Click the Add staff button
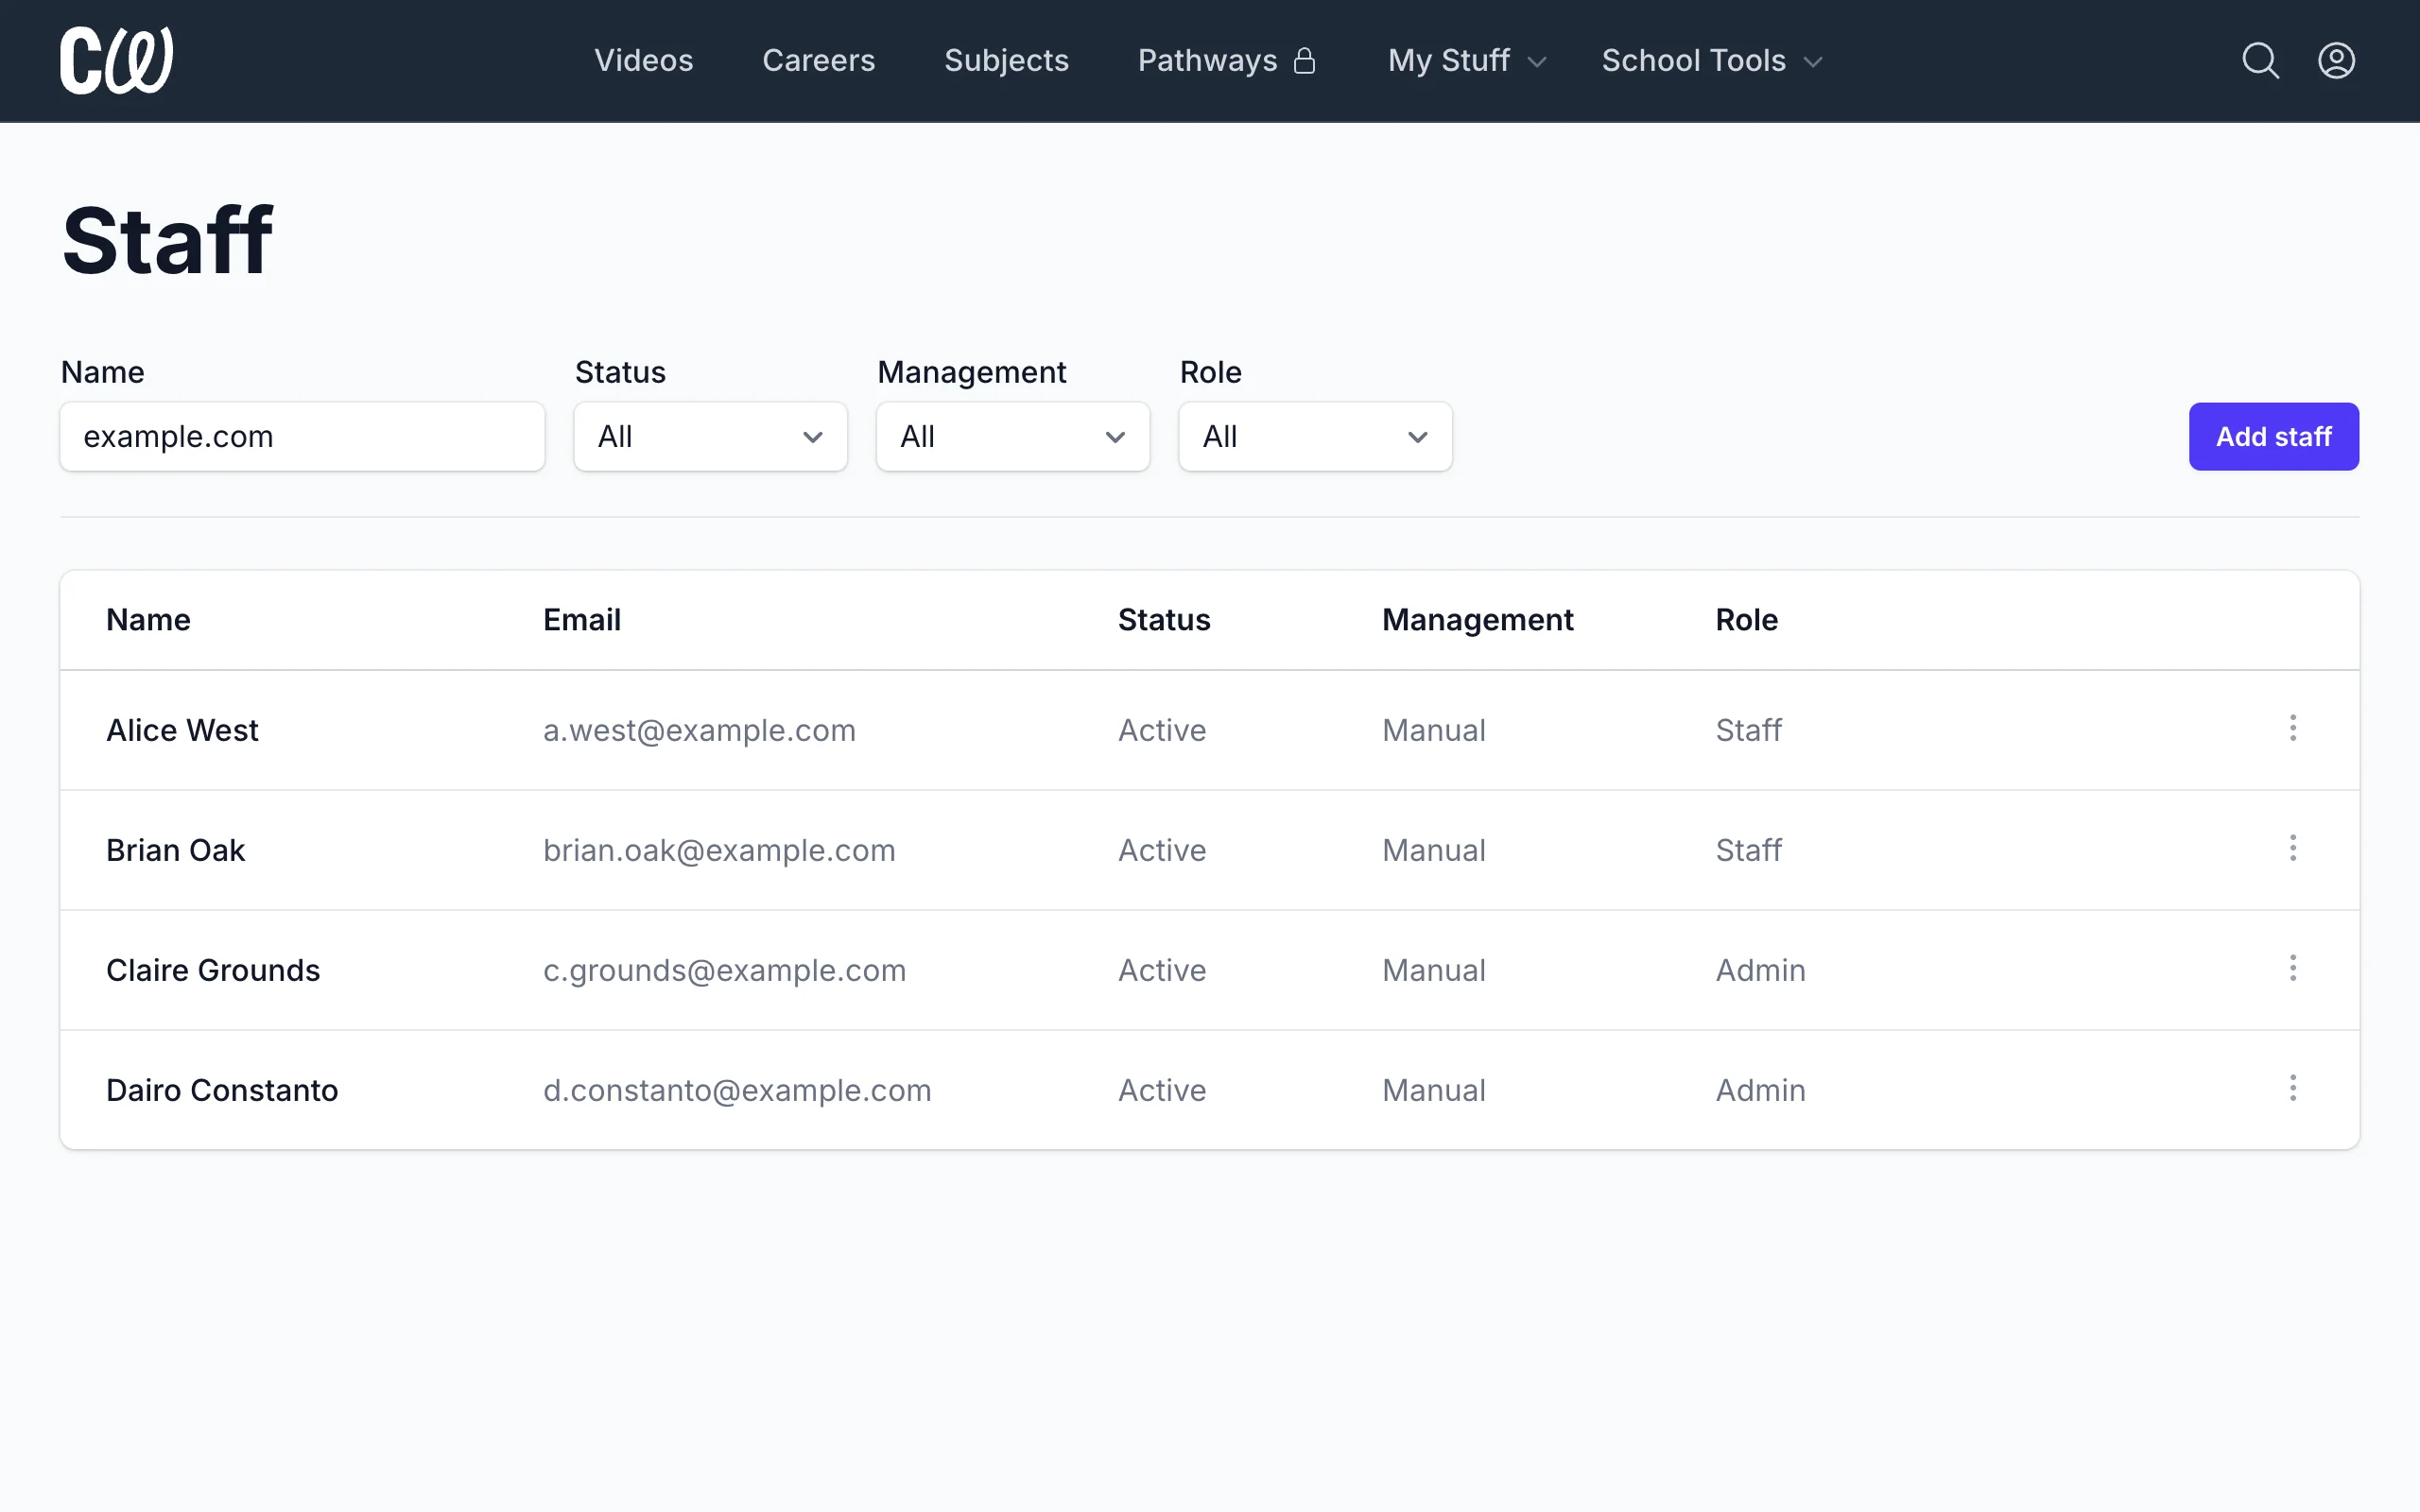2420x1512 pixels. point(2273,437)
